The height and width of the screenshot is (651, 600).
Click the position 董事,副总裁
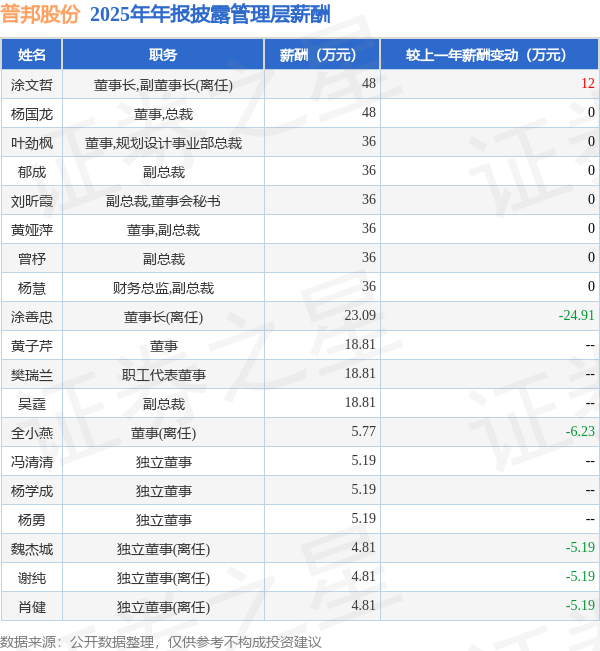point(163,230)
